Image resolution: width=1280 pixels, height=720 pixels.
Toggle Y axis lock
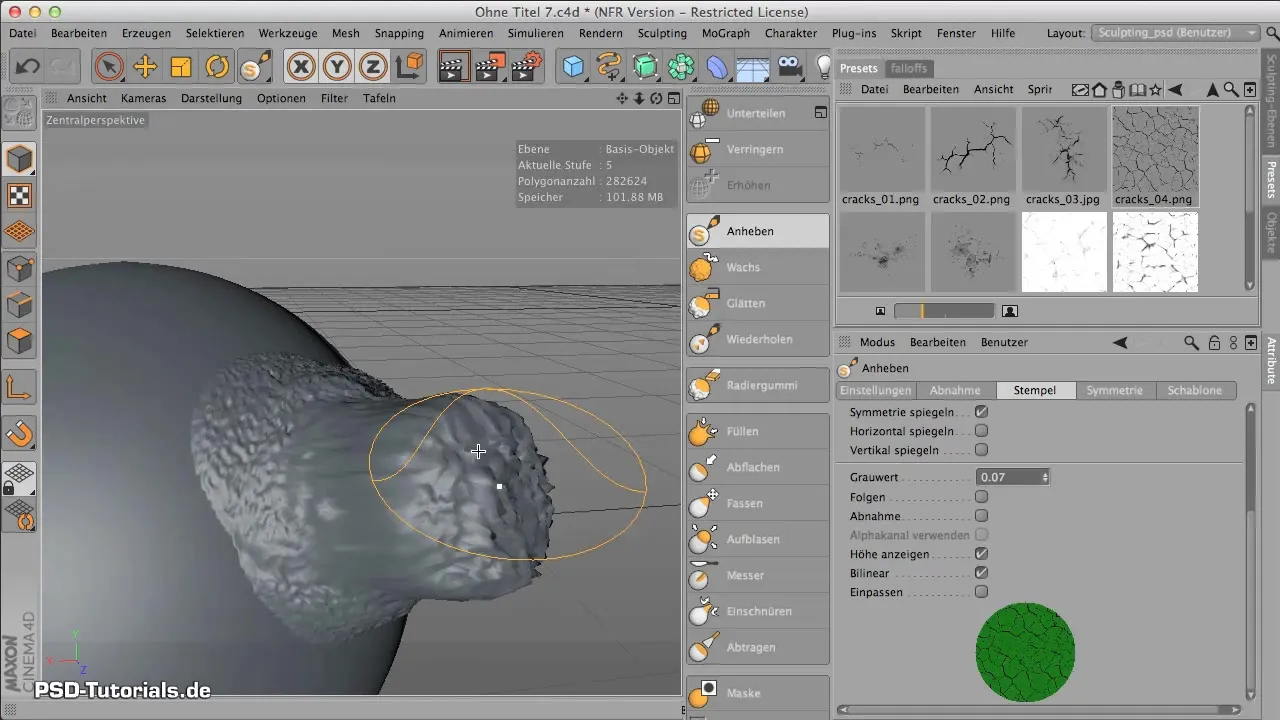point(337,67)
